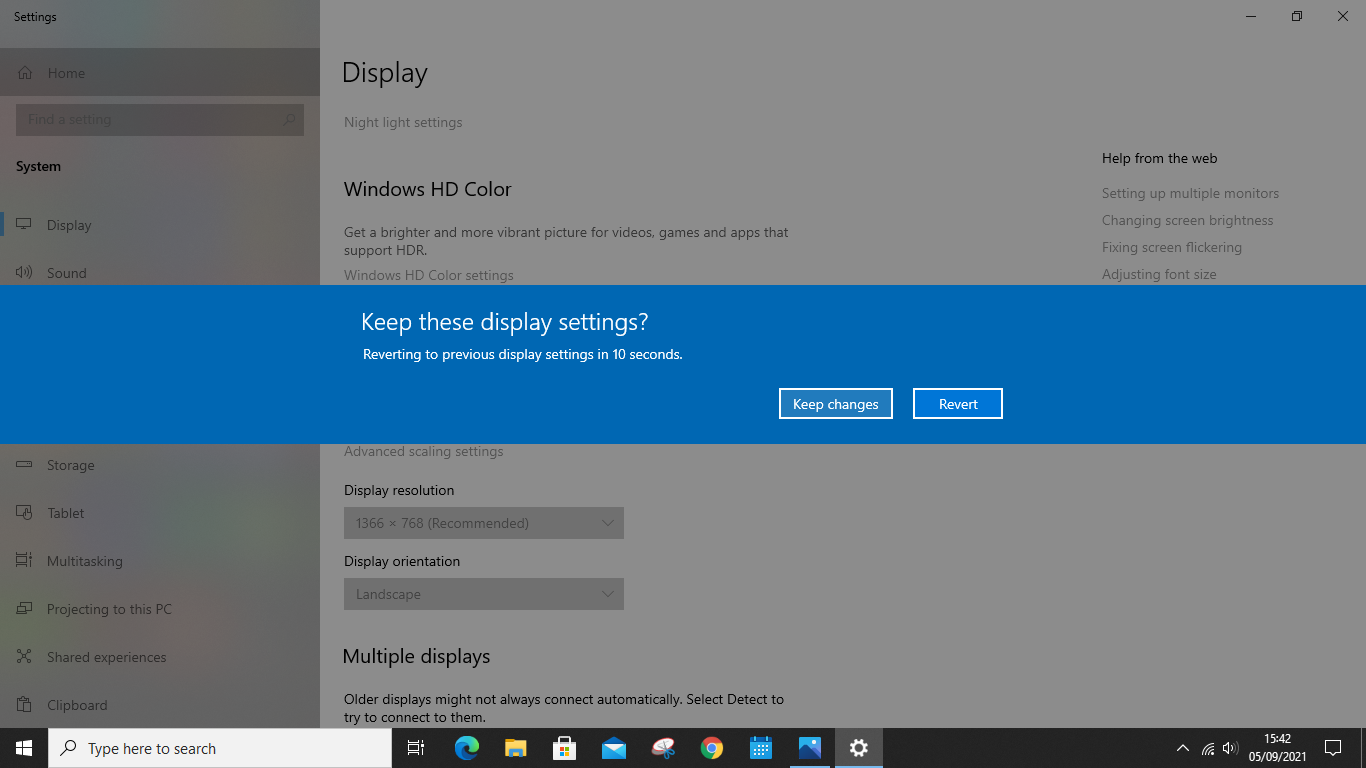Viewport: 1366px width, 768px height.
Task: Open Clipboard settings via its sidebar icon
Action: tap(23, 705)
